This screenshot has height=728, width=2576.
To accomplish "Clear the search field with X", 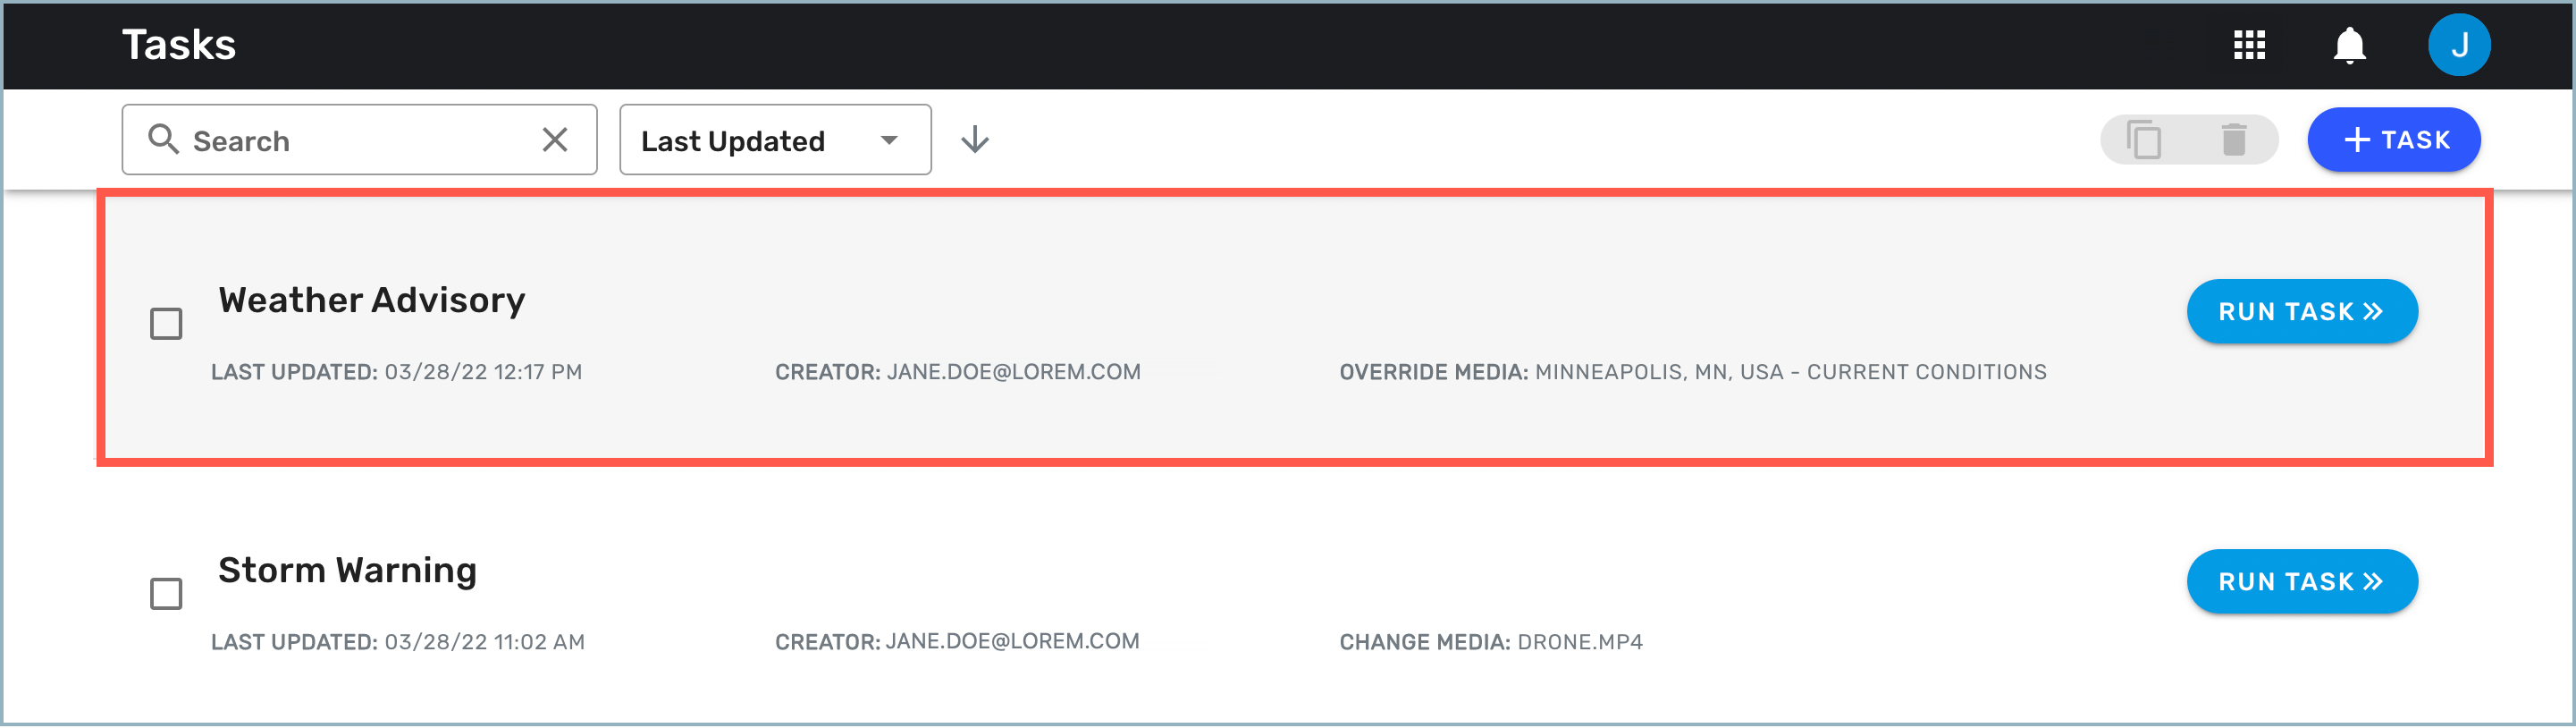I will click(555, 140).
